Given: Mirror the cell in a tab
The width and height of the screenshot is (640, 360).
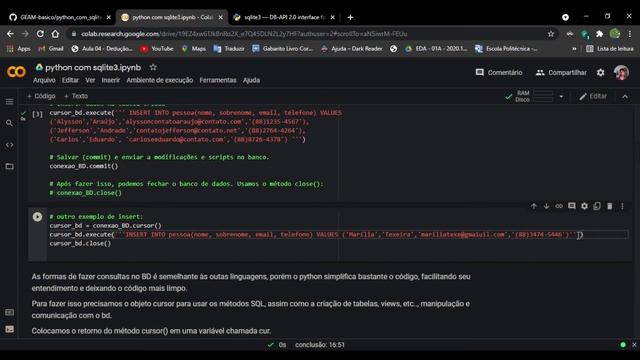Looking at the screenshot, I should coord(597,206).
